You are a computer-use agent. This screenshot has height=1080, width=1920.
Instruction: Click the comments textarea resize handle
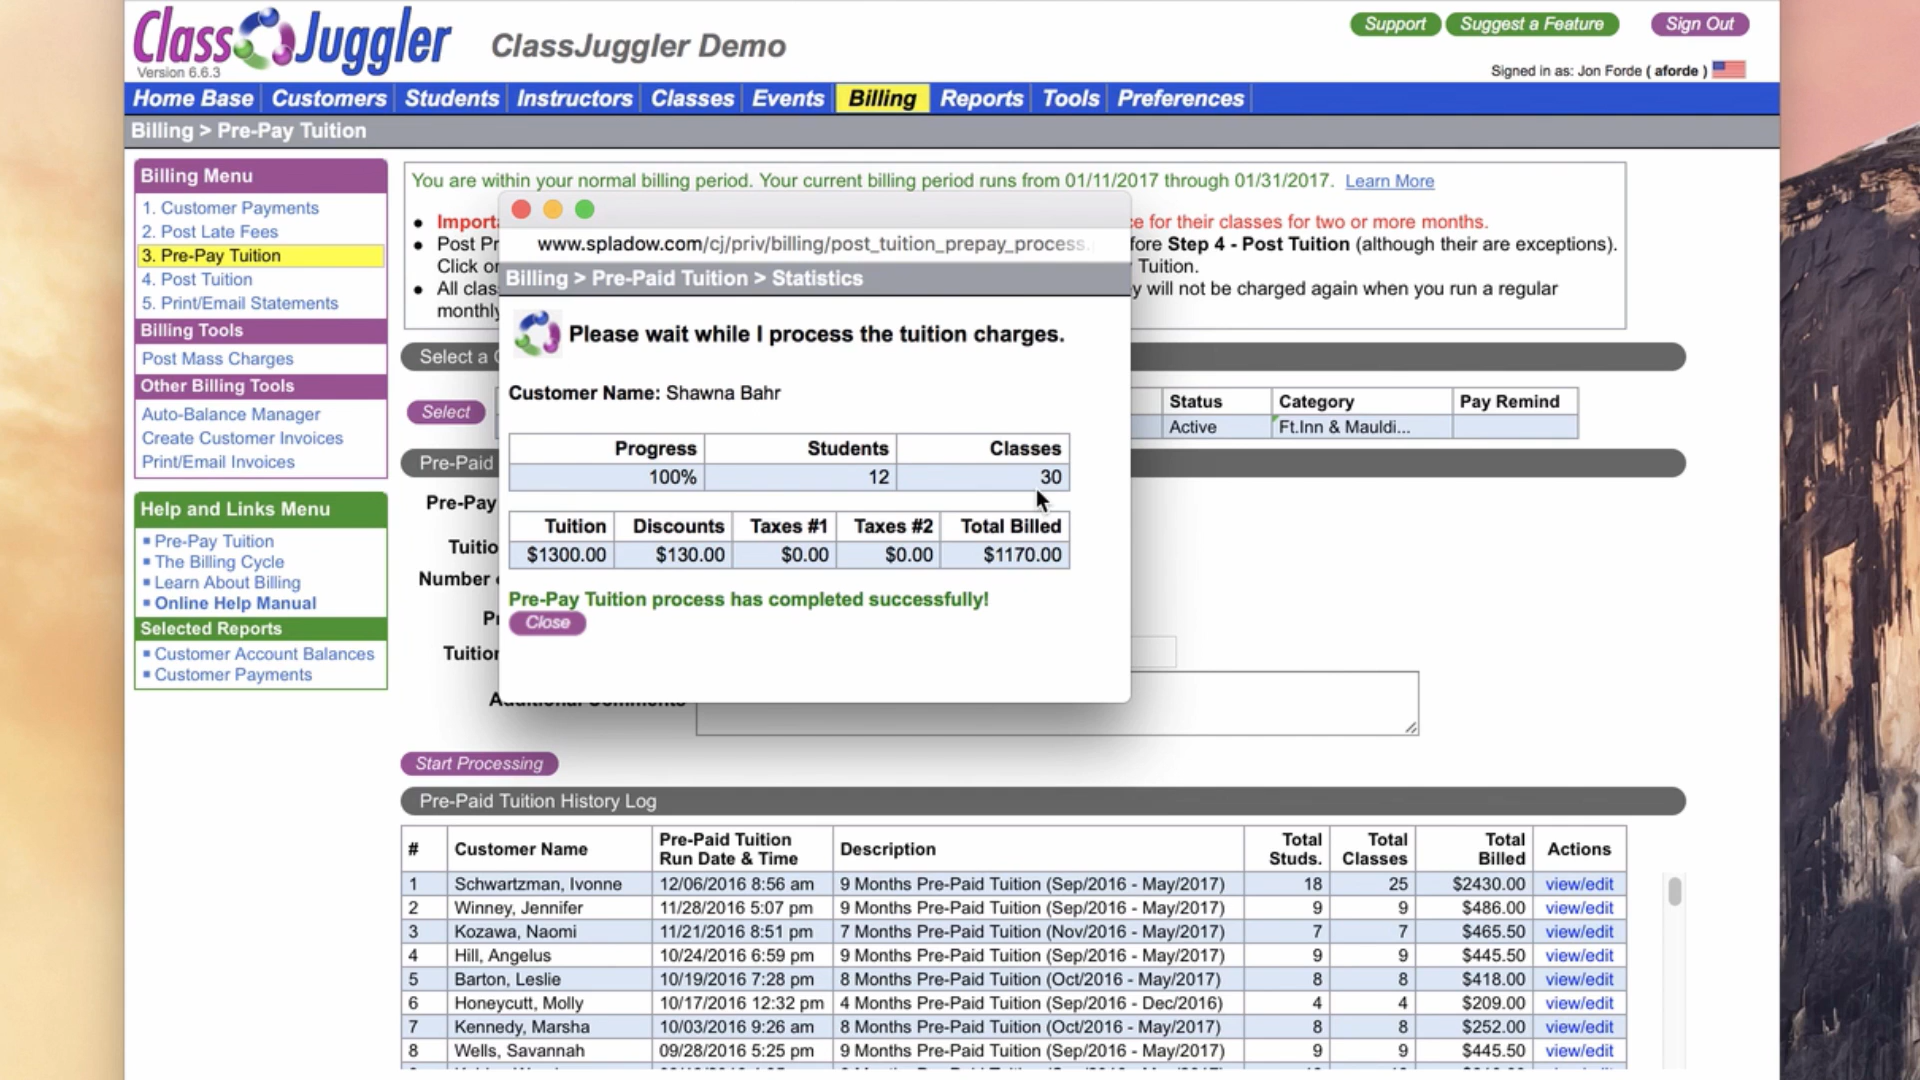point(1410,727)
